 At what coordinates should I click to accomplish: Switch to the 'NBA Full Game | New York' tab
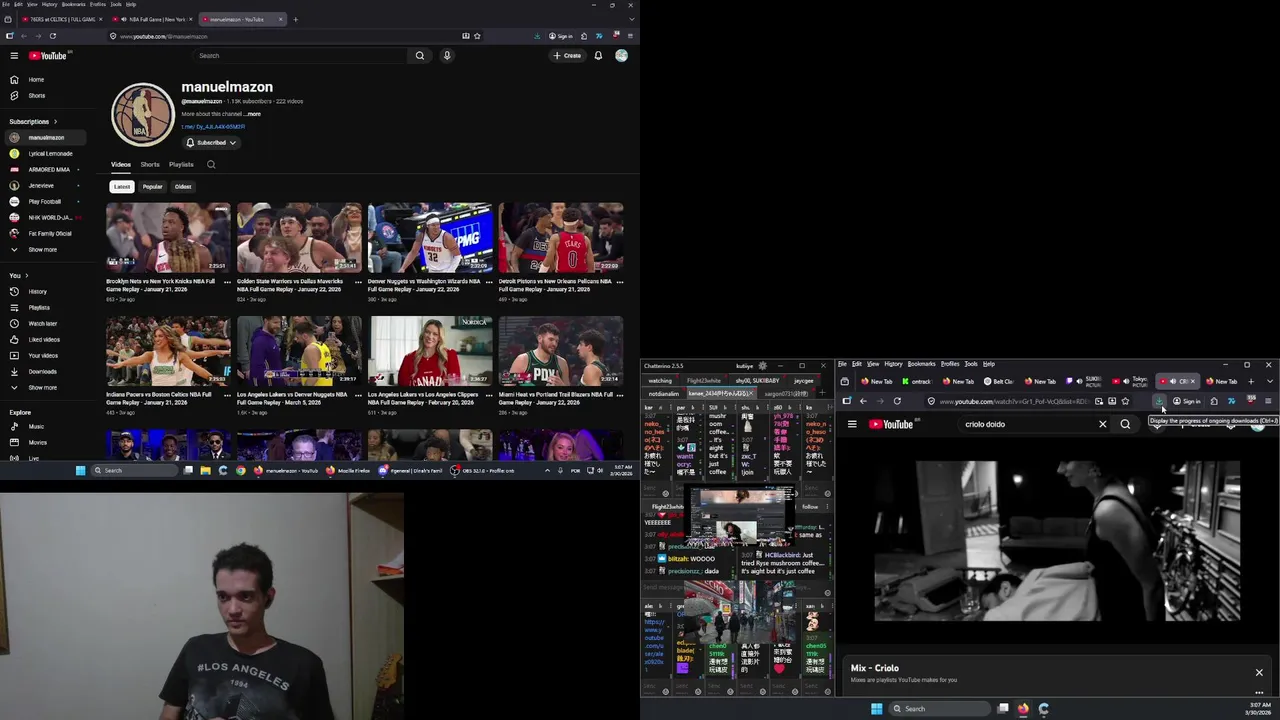(x=152, y=19)
